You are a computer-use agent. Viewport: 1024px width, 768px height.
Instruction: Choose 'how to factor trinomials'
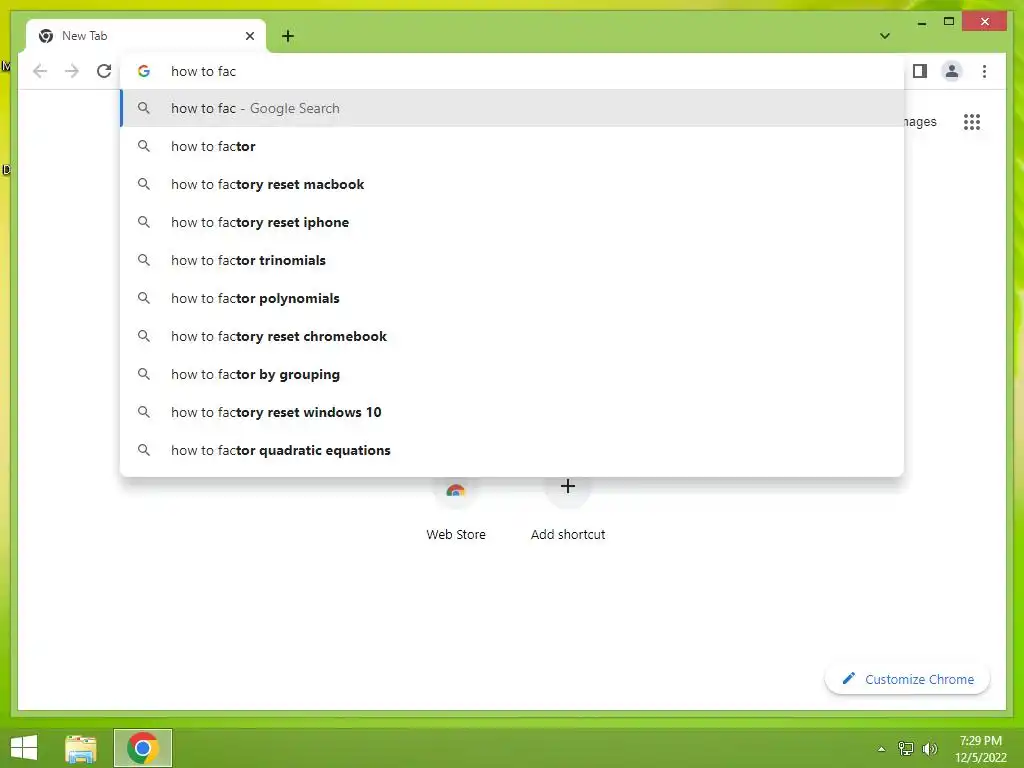(513, 260)
